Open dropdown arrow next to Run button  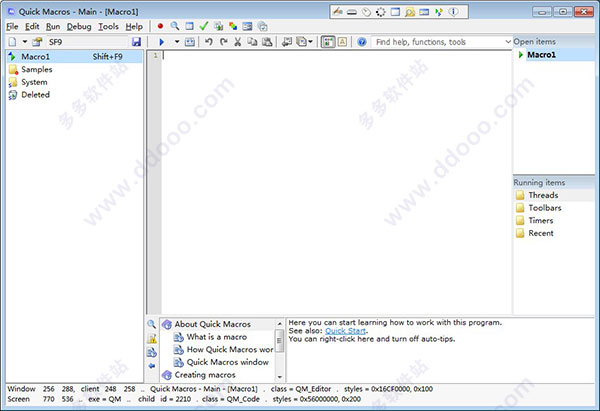pyautogui.click(x=177, y=42)
